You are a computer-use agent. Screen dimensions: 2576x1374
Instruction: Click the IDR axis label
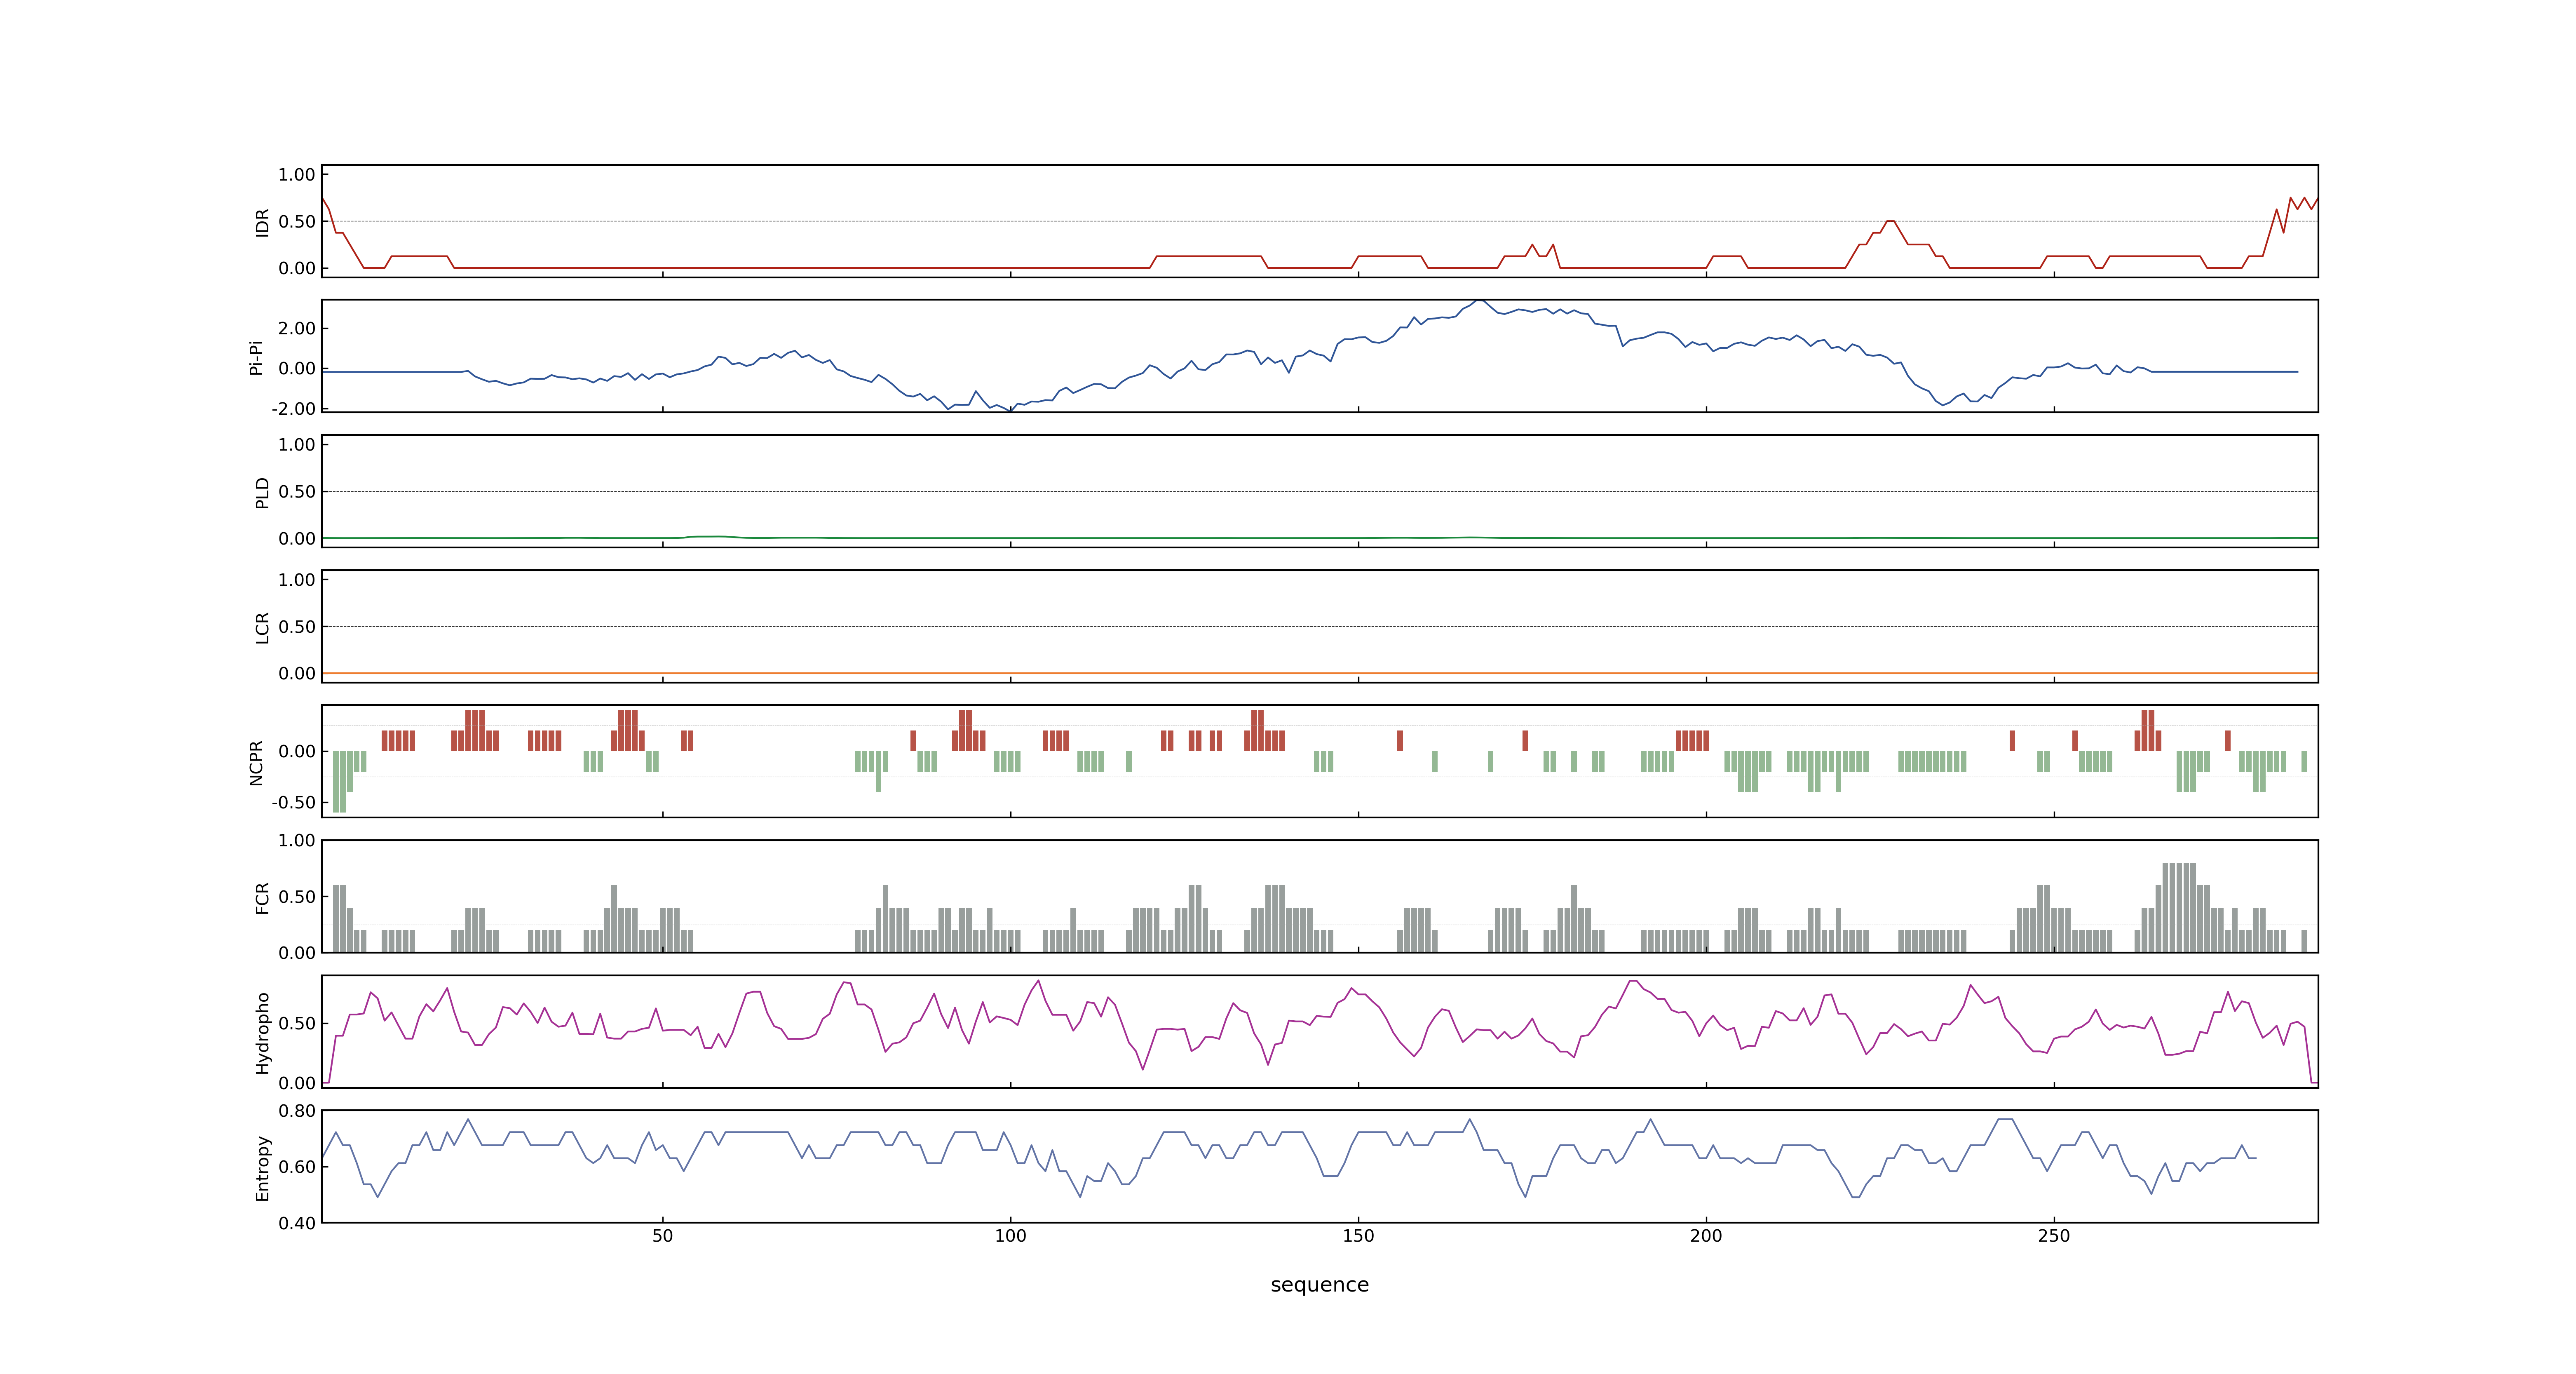(262, 222)
